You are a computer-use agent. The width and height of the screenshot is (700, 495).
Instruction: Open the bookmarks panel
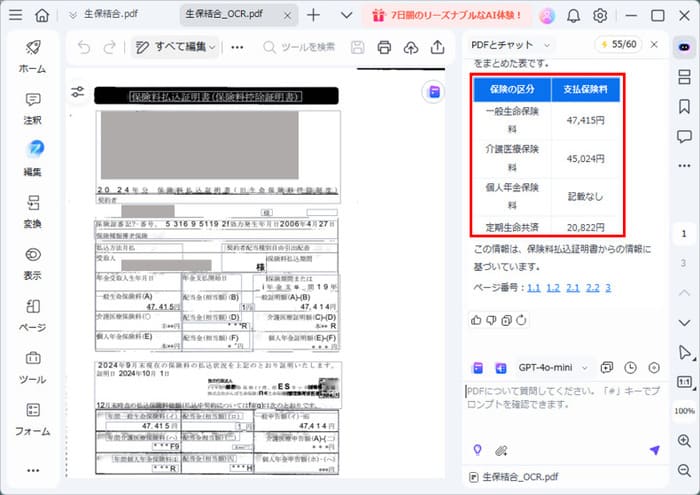(x=684, y=106)
